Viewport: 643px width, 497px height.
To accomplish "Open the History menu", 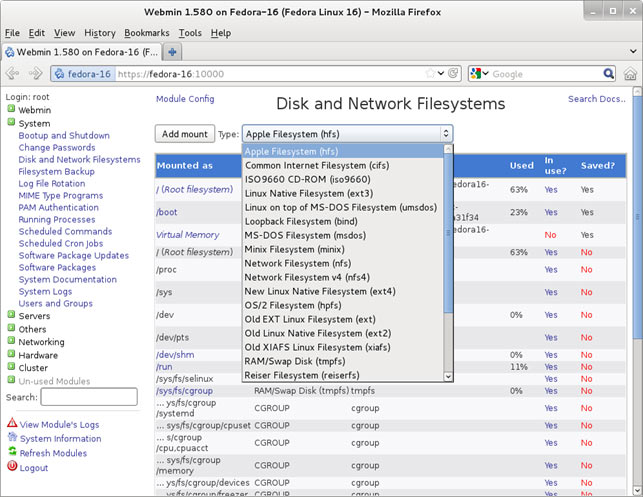I will [100, 33].
